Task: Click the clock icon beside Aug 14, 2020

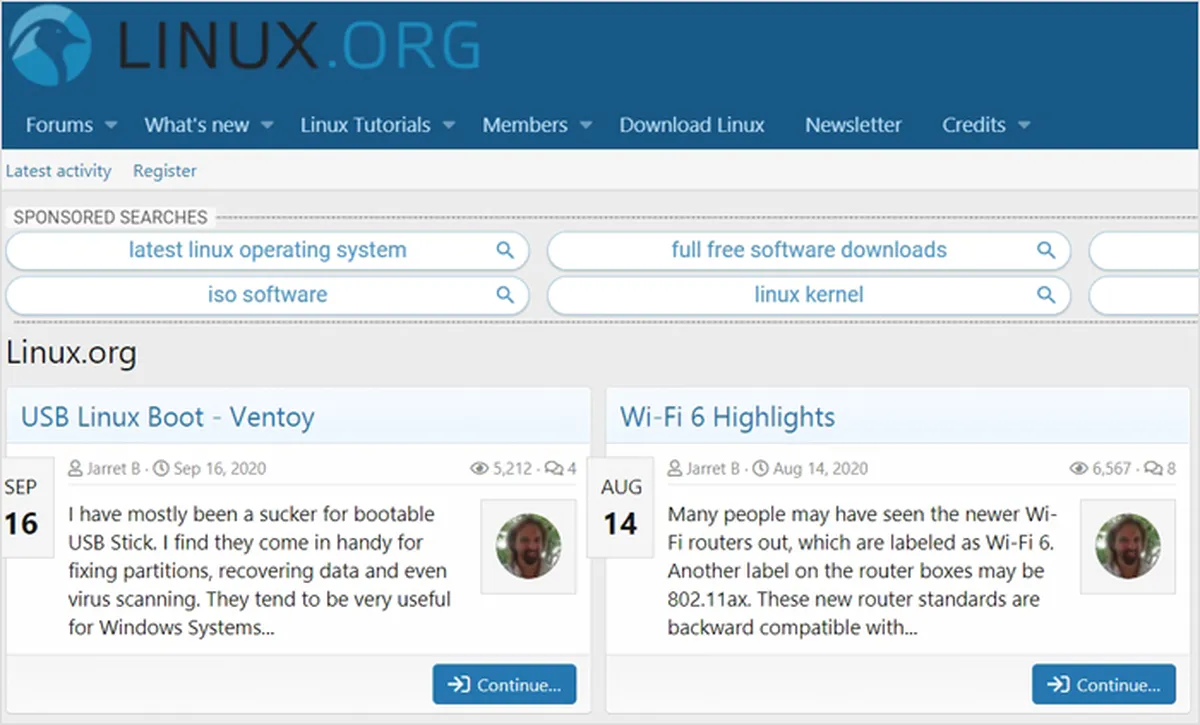Action: (x=760, y=468)
